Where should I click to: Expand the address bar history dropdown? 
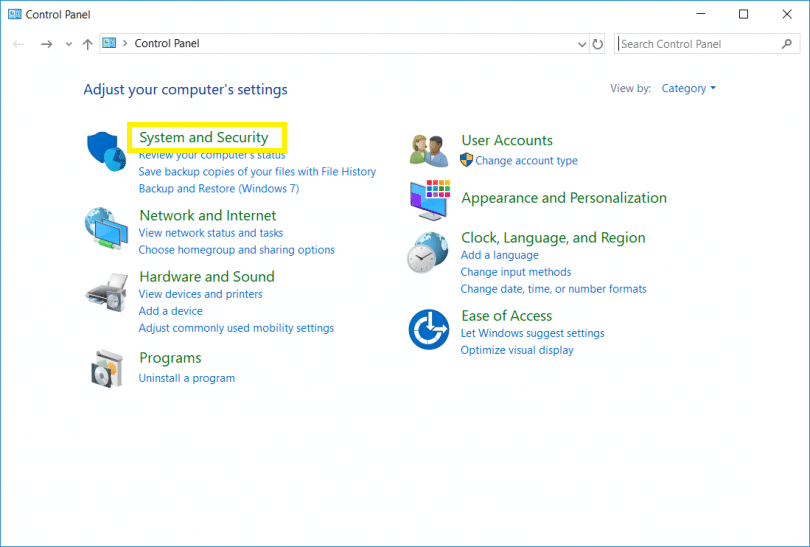[582, 44]
